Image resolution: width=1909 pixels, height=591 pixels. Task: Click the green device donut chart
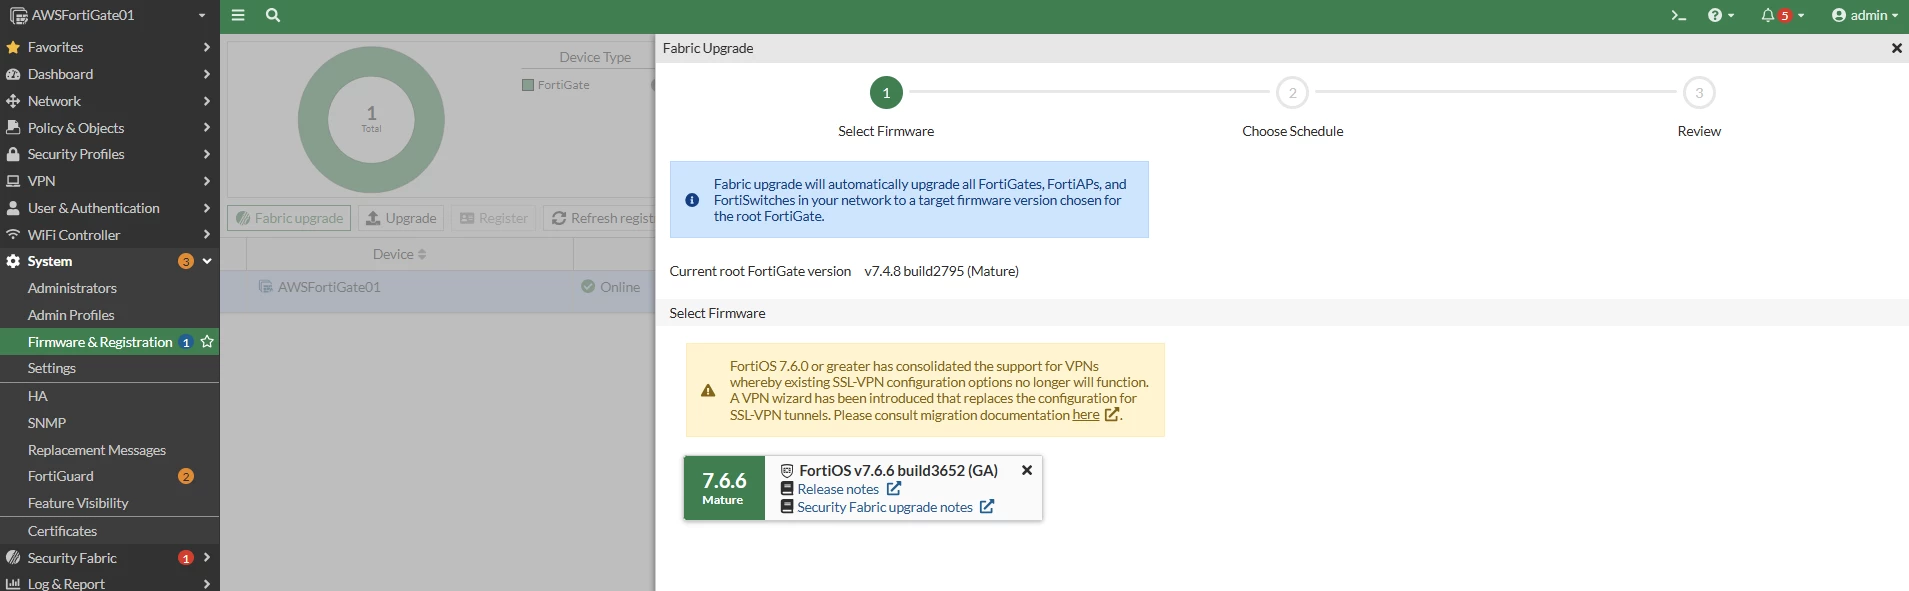click(371, 119)
